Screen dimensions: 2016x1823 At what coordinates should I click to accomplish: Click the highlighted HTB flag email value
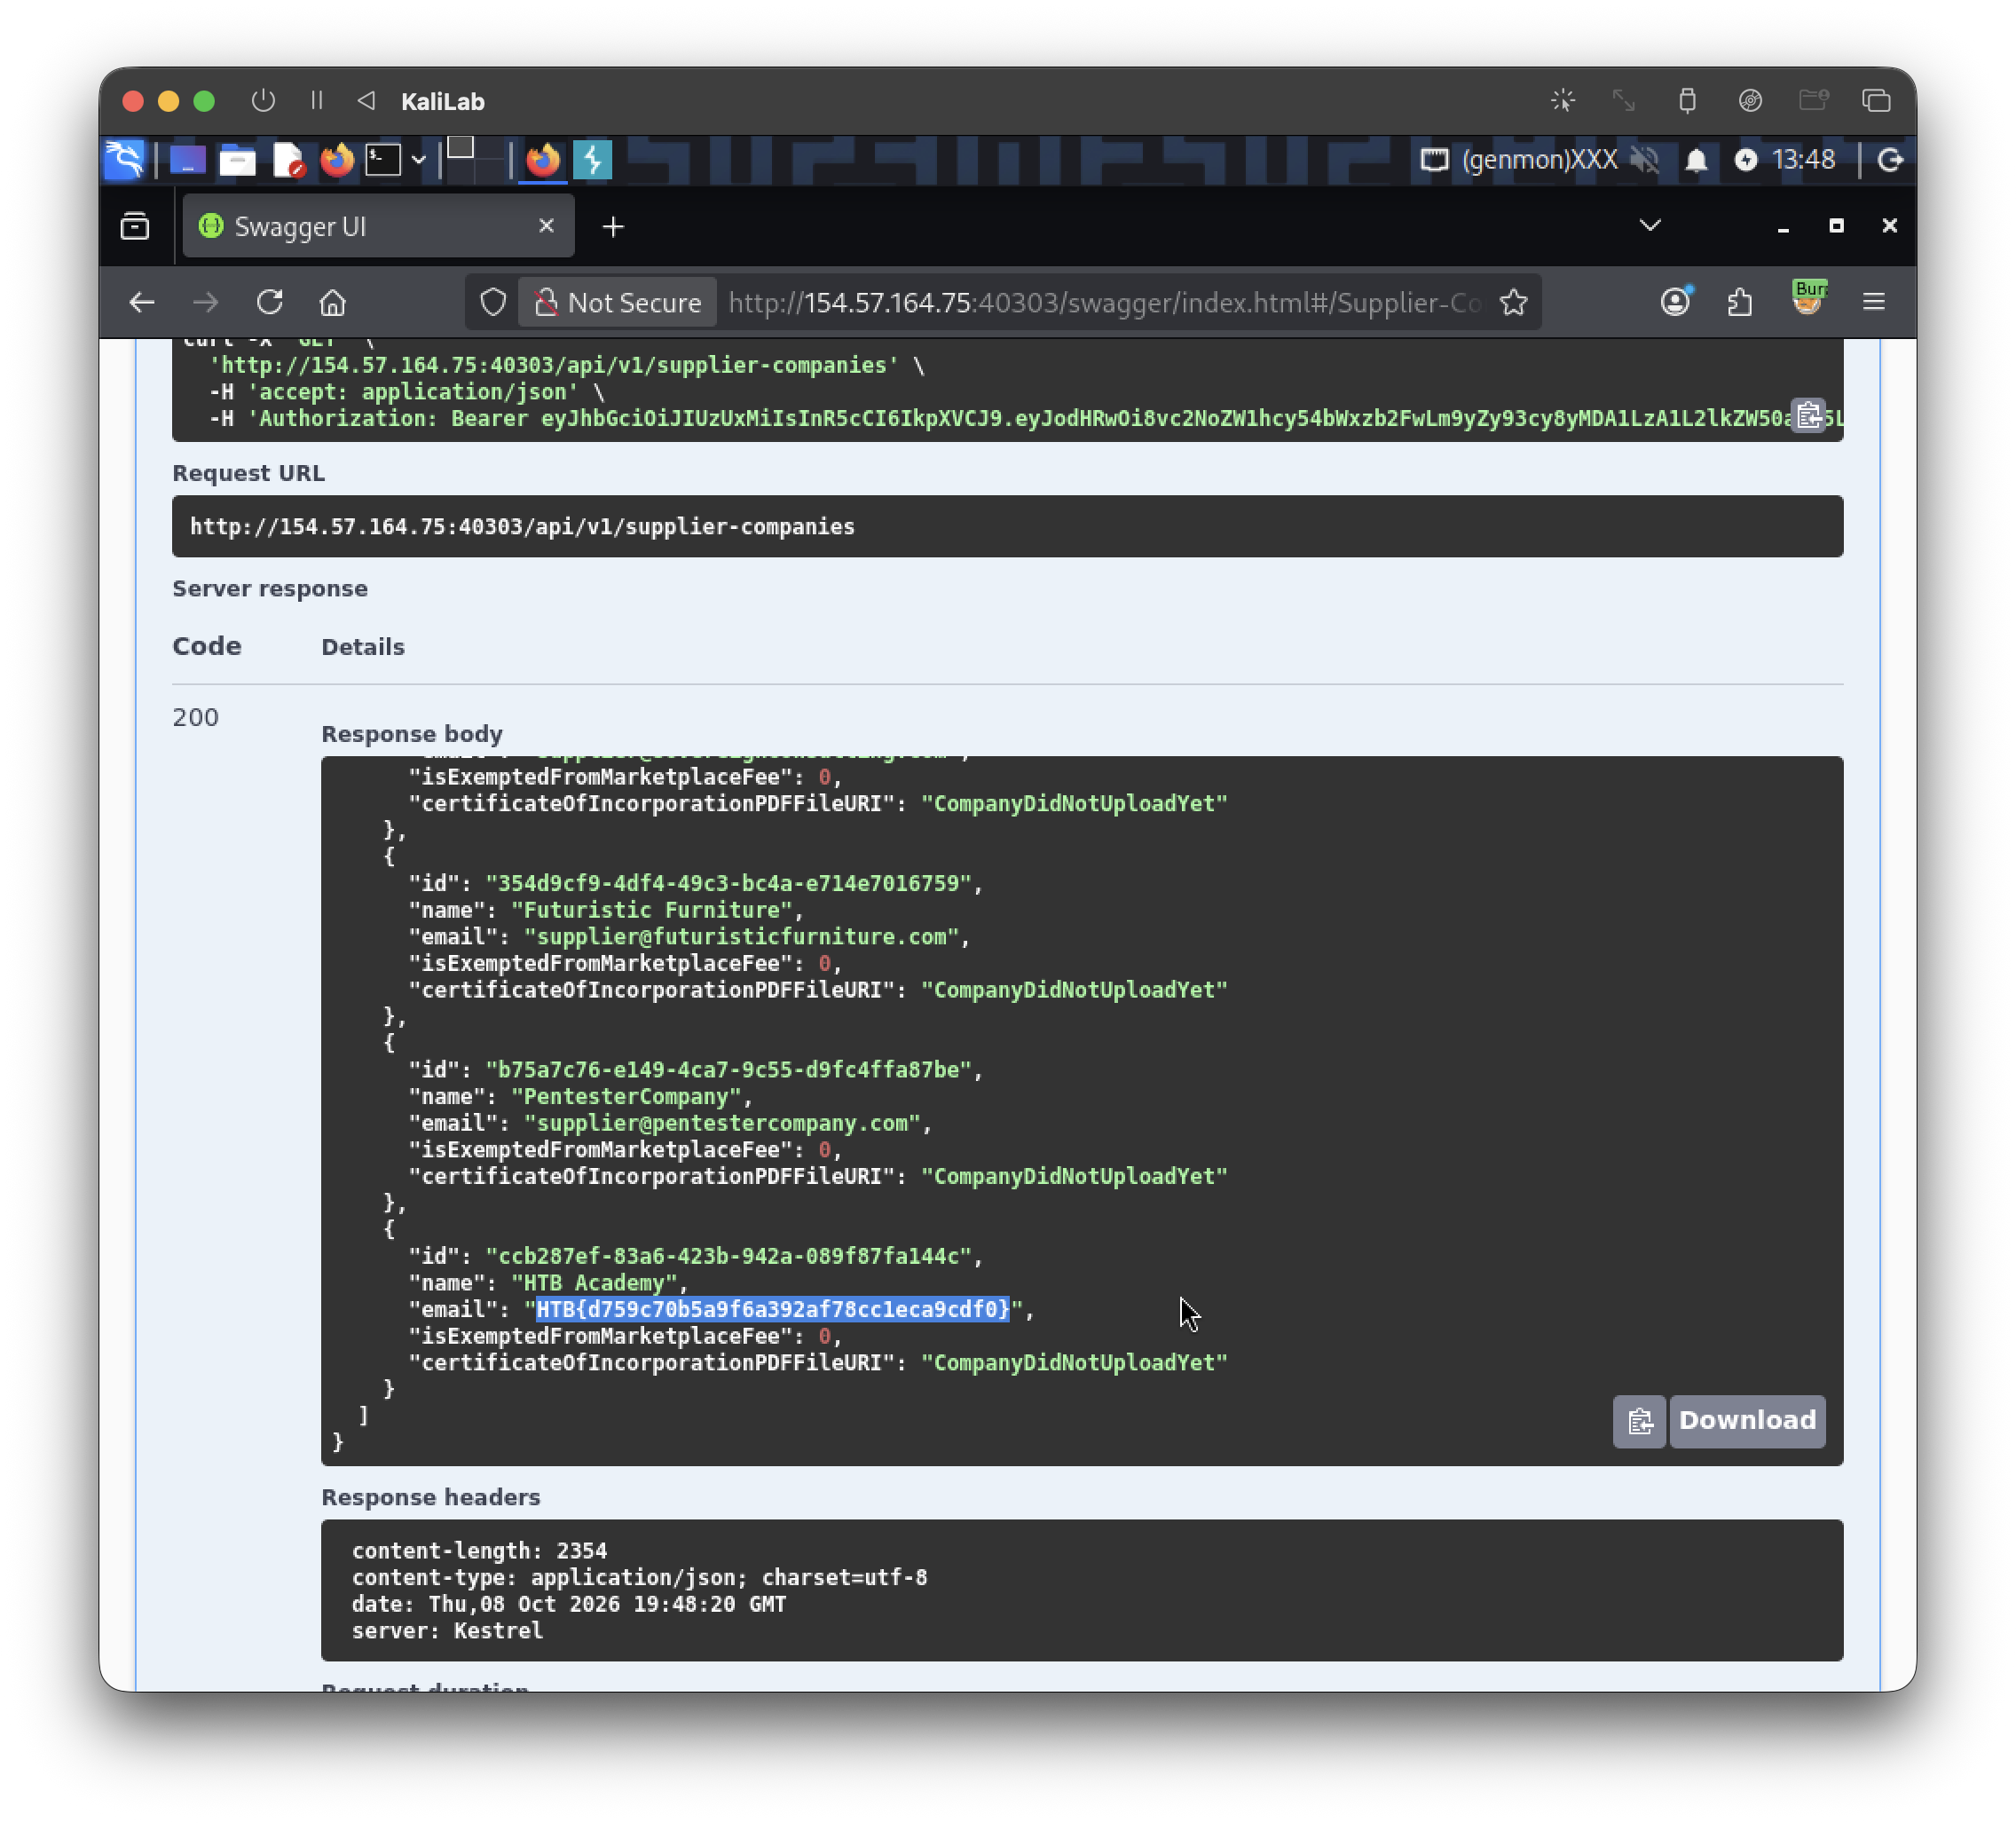click(x=772, y=1309)
